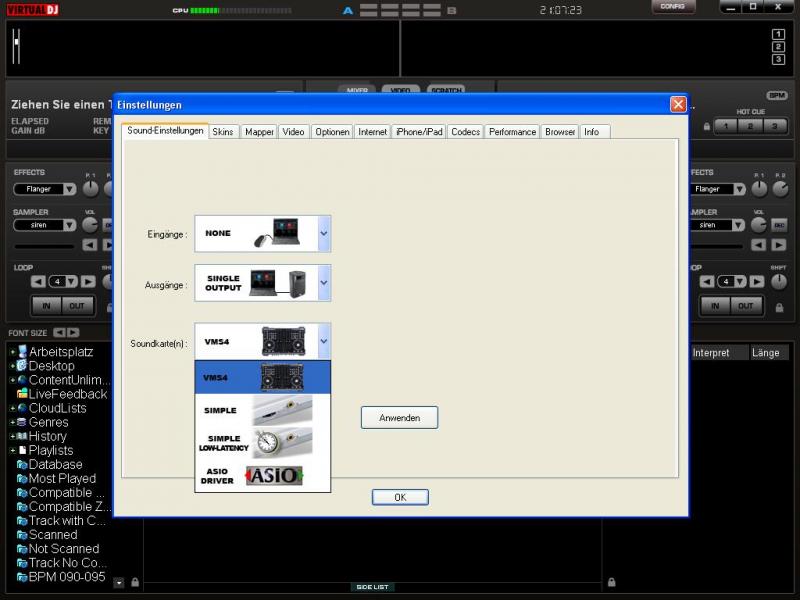The height and width of the screenshot is (600, 800).
Task: Click the Anwenden button
Action: [399, 418]
